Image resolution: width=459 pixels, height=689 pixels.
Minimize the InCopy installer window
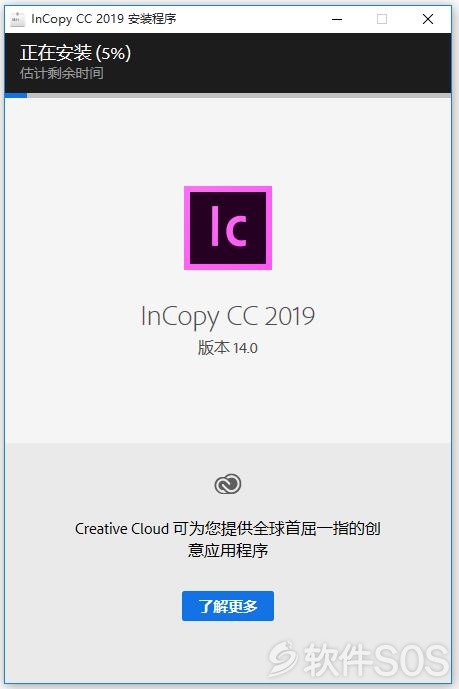coord(337,19)
